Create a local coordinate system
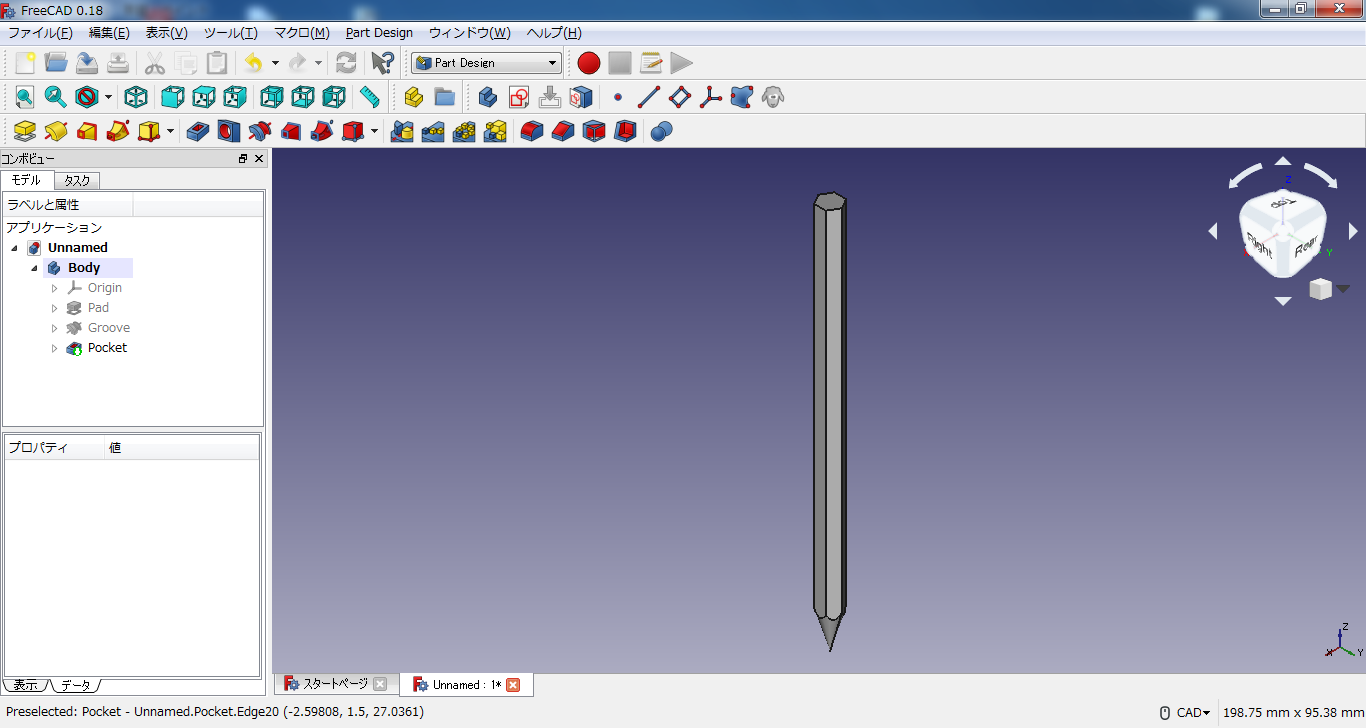 [710, 97]
